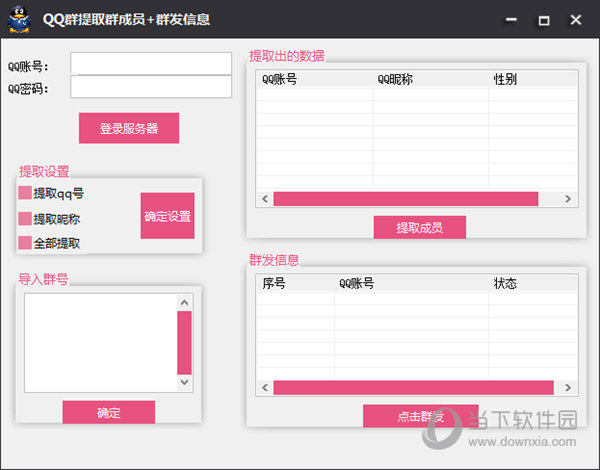Click the 状态 column header
This screenshot has height=470, width=600.
533,284
